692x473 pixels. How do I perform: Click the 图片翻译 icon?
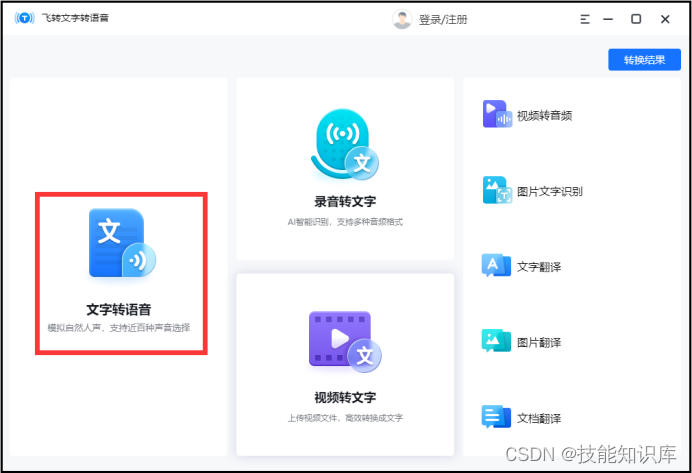[496, 341]
